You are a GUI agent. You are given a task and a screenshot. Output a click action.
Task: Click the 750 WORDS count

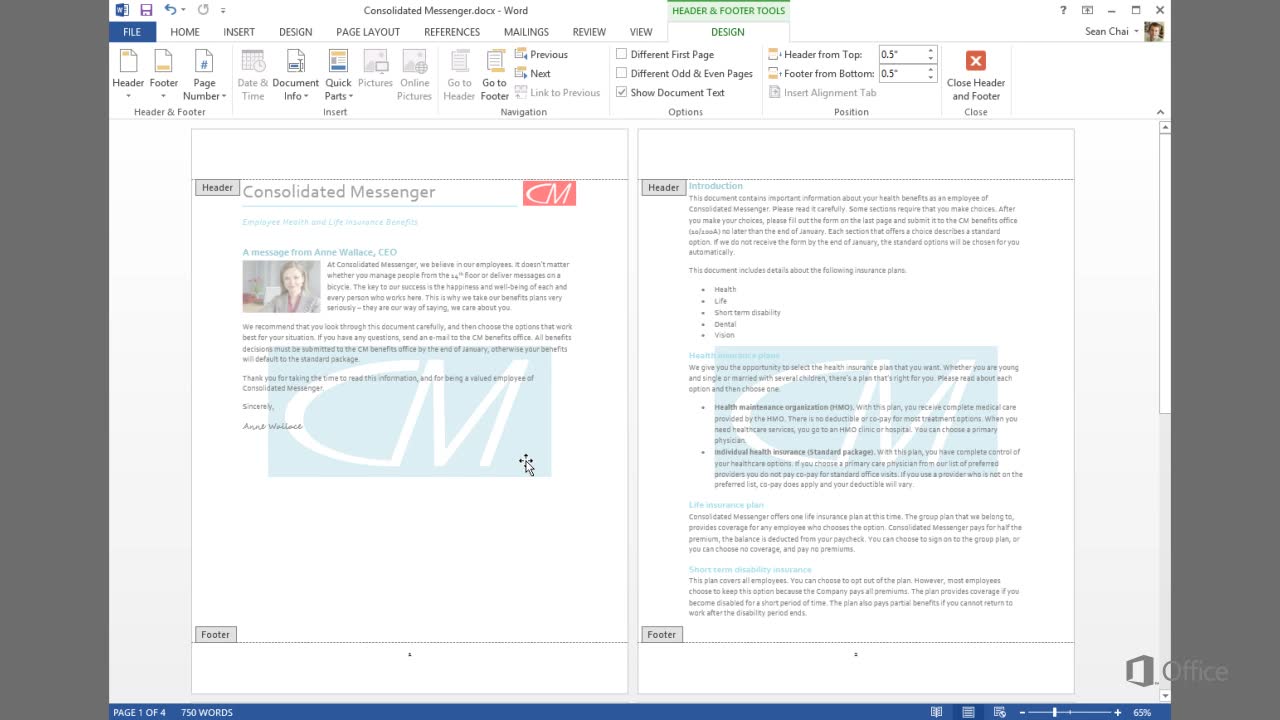pyautogui.click(x=207, y=712)
